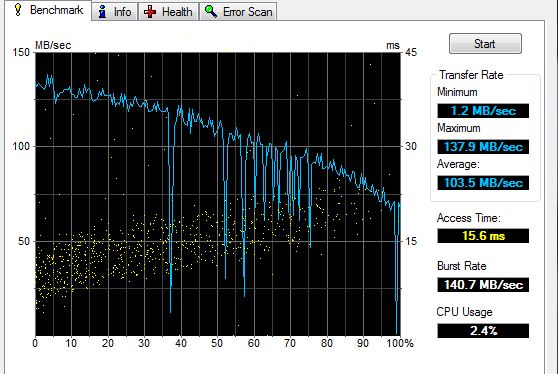
Task: Open the Info tab
Action: click(115, 12)
